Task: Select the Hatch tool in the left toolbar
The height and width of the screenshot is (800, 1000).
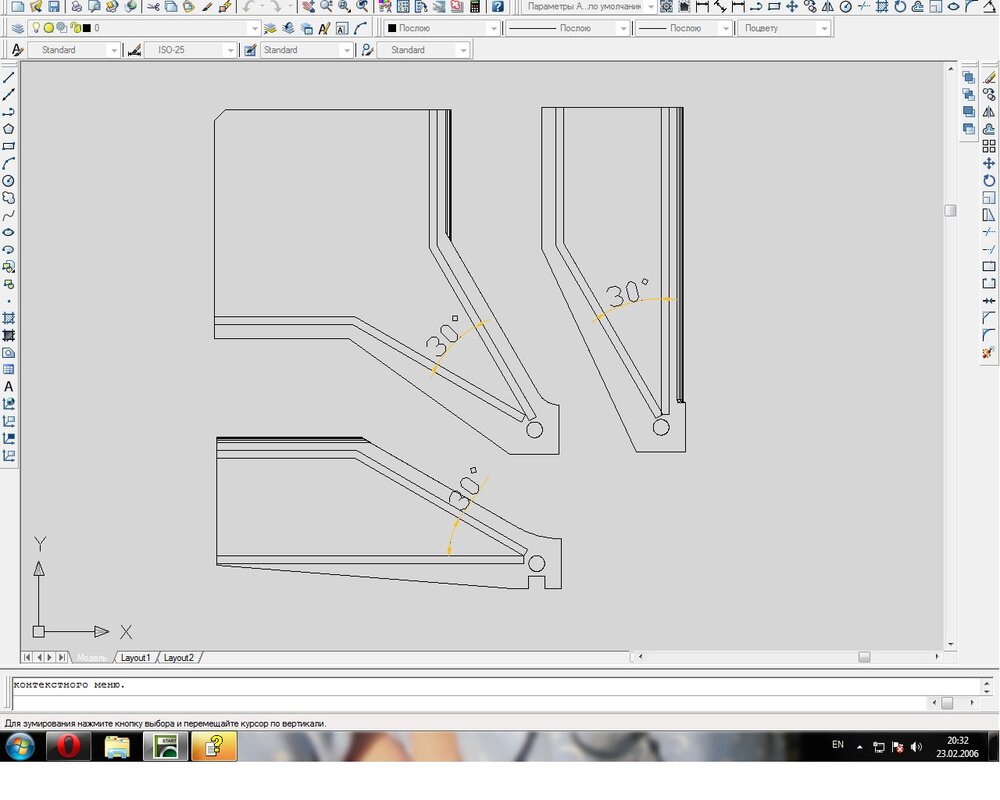Action: (x=9, y=318)
